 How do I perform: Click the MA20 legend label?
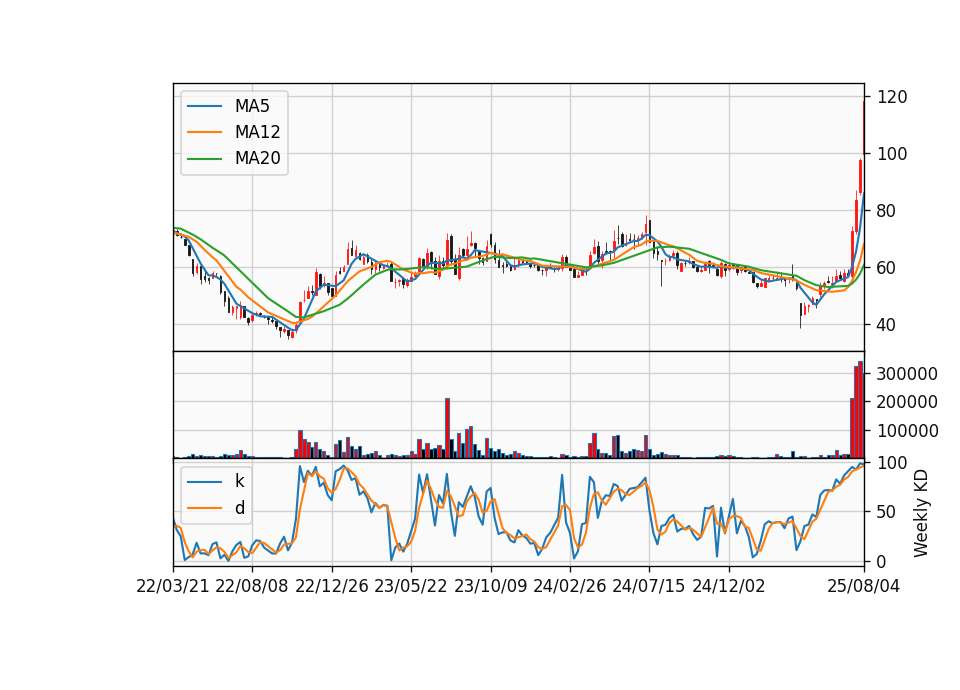(x=257, y=158)
